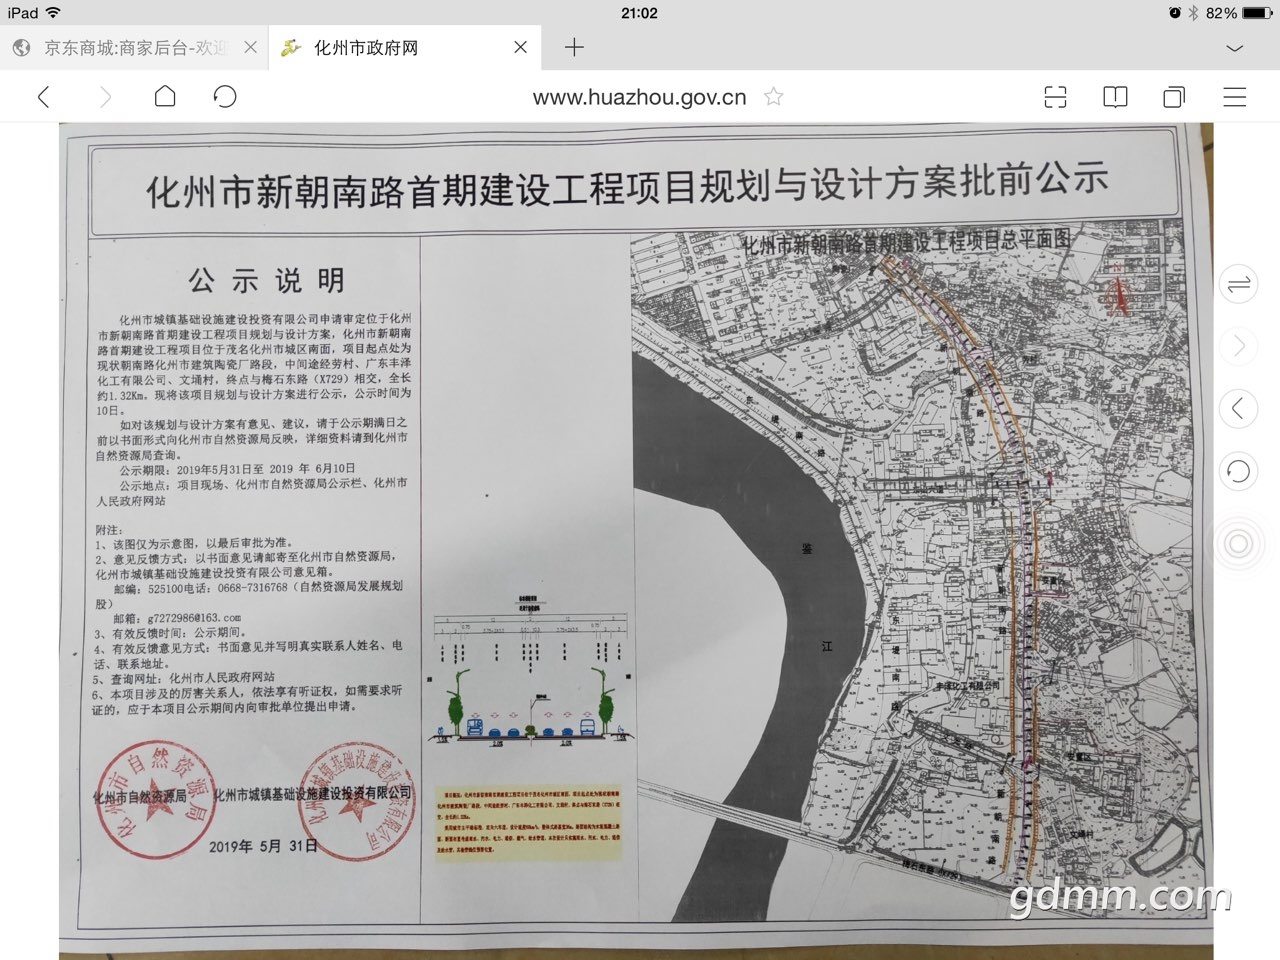This screenshot has width=1280, height=960.
Task: Tap the planning site map drawing
Action: click(908, 570)
